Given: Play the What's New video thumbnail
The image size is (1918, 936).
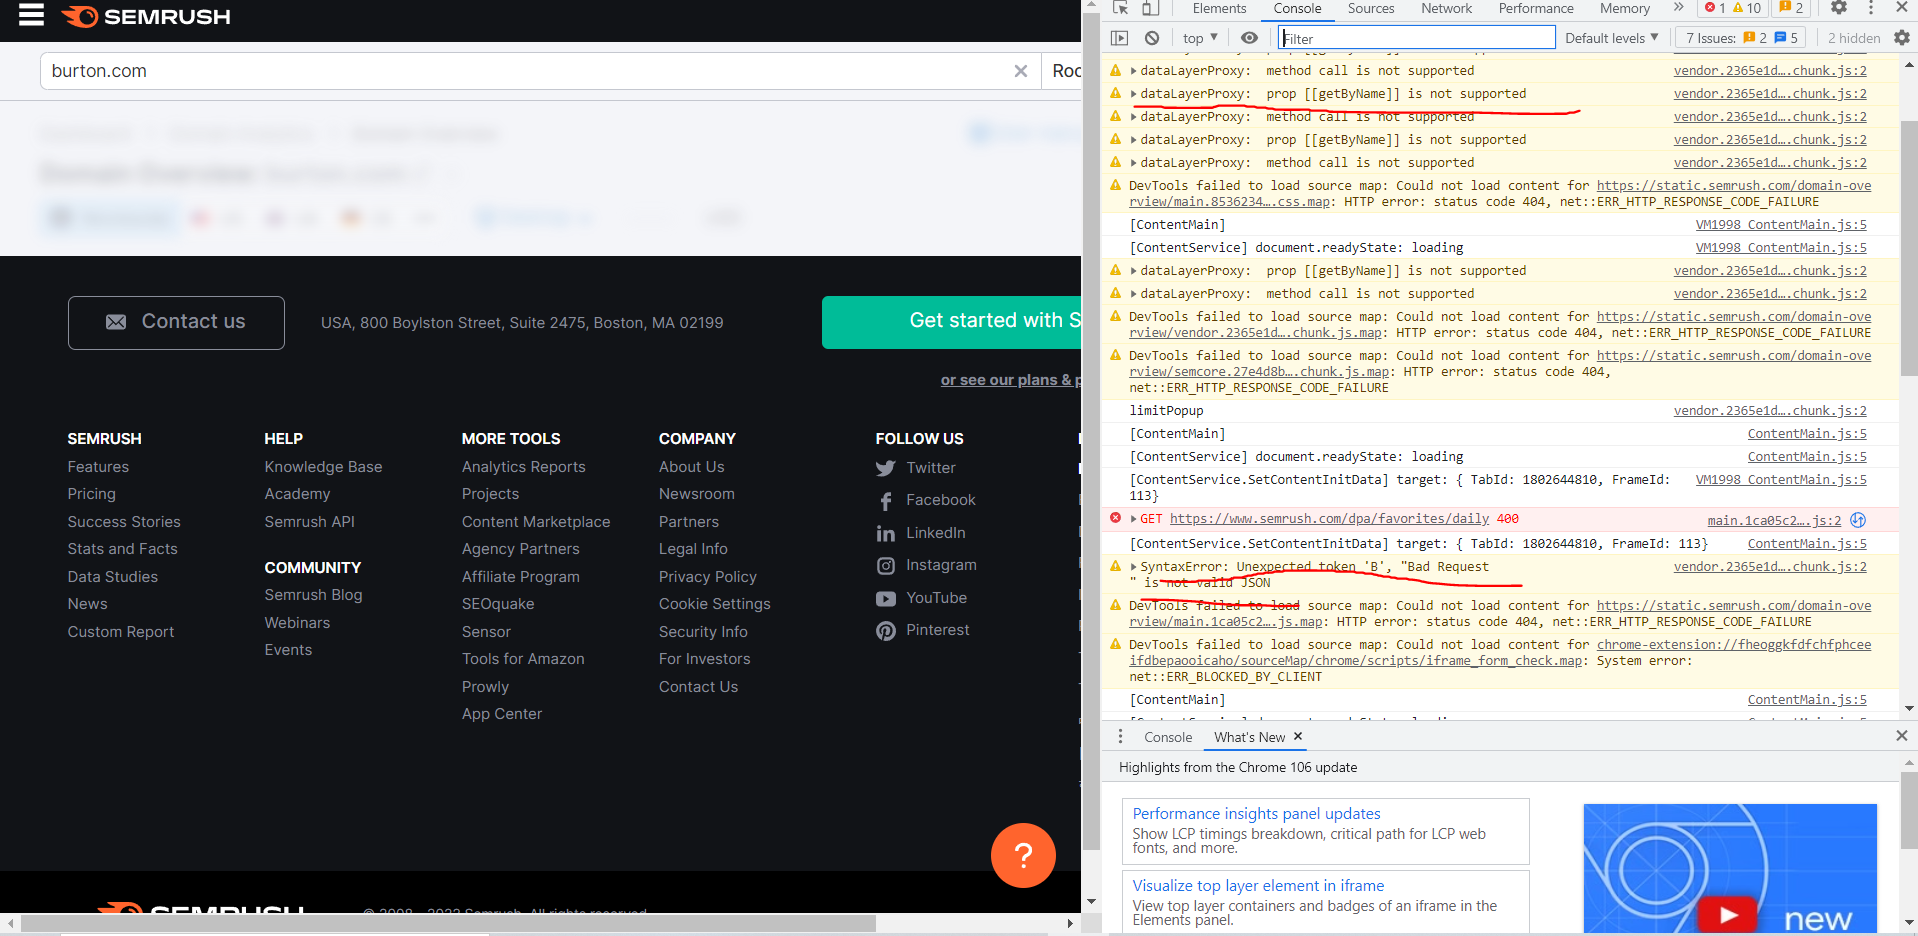Looking at the screenshot, I should pos(1728,914).
